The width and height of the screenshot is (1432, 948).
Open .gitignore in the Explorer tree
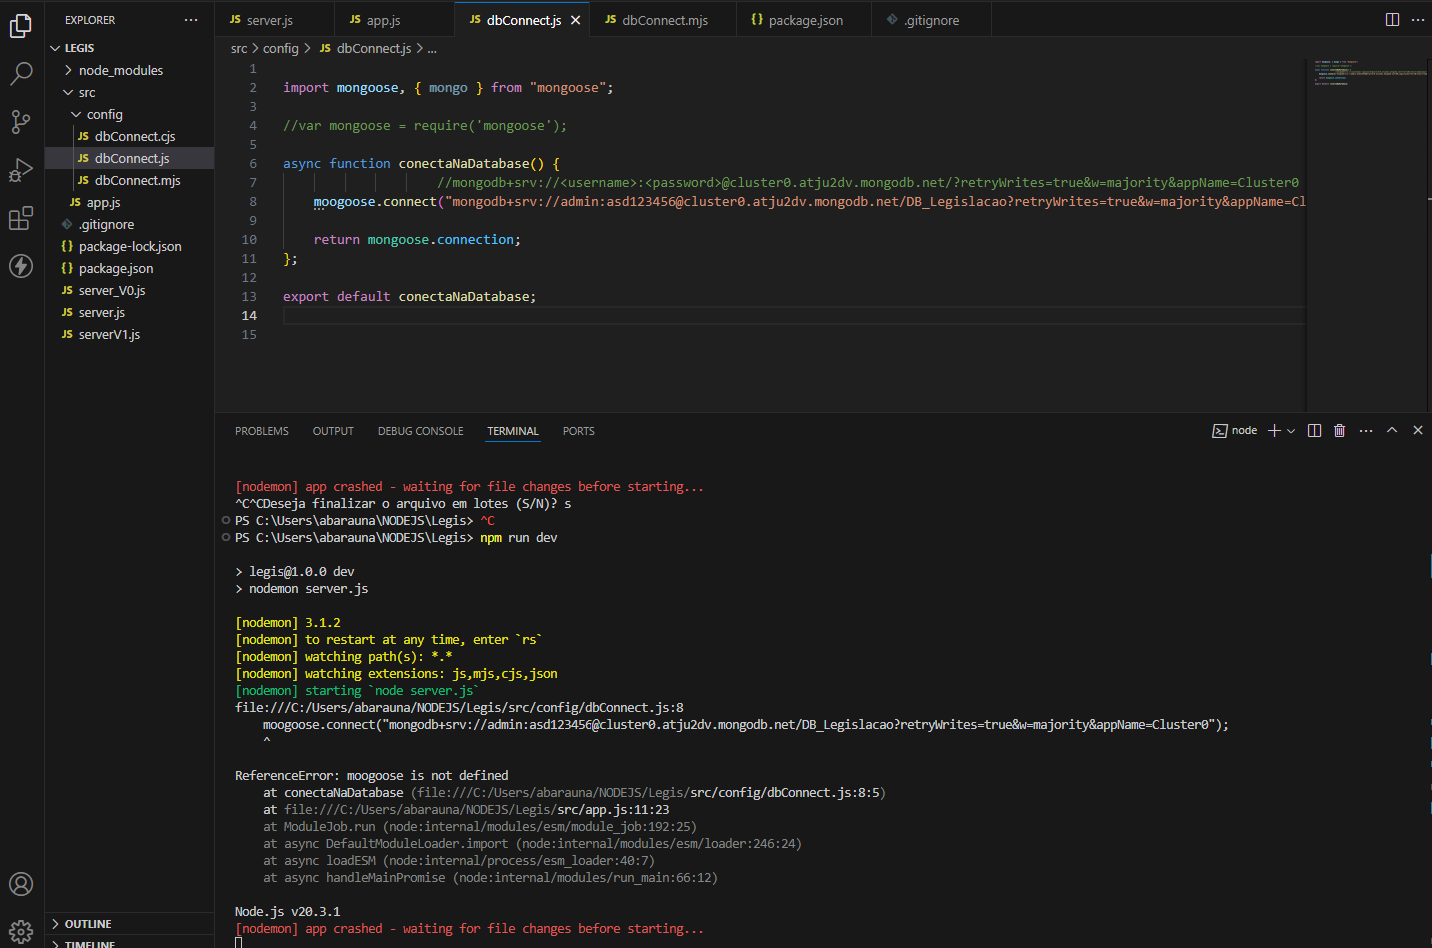click(x=130, y=224)
